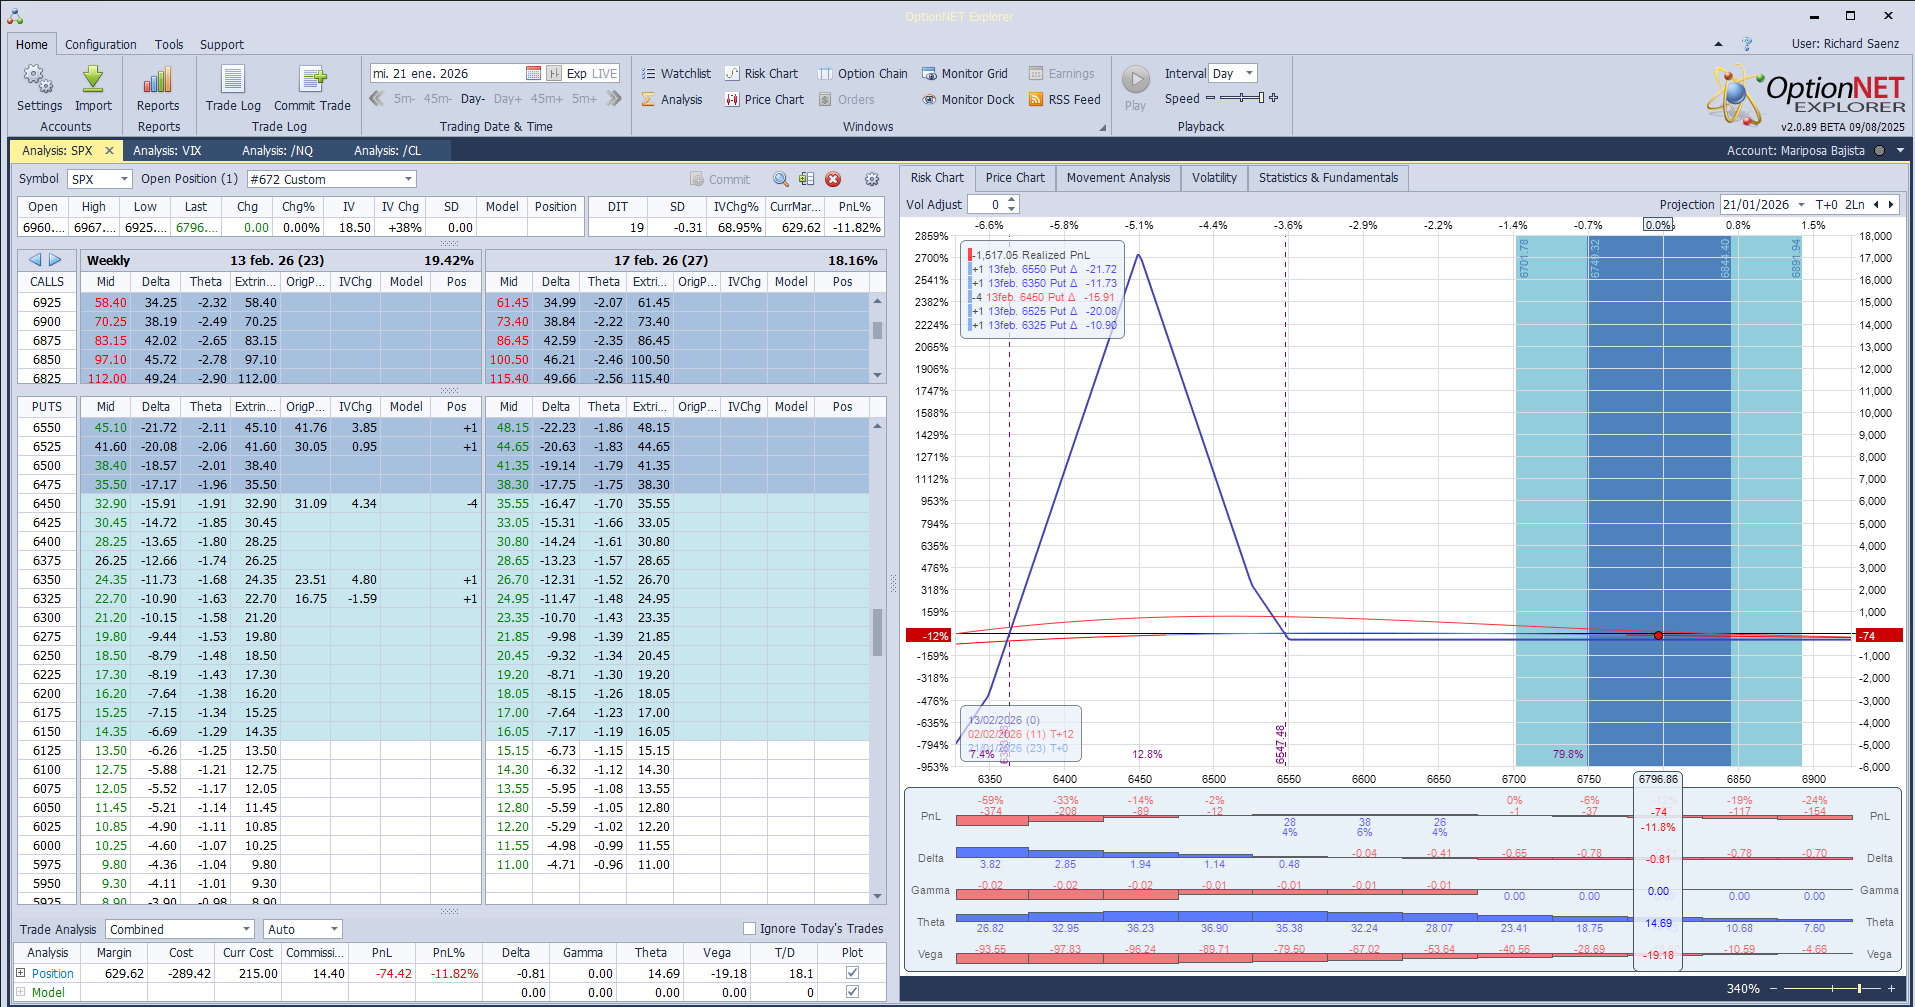This screenshot has width=1915, height=1007.
Task: Click the red delete position icon
Action: tap(833, 180)
